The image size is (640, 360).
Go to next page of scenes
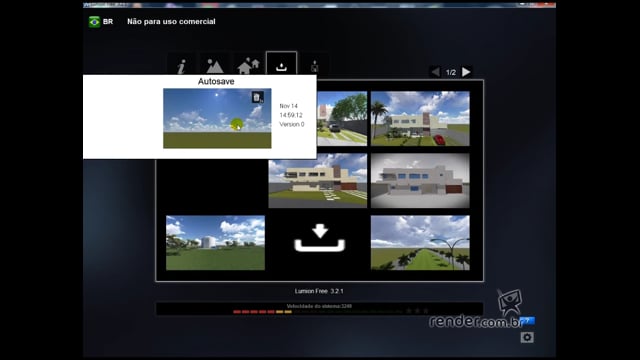(x=466, y=72)
